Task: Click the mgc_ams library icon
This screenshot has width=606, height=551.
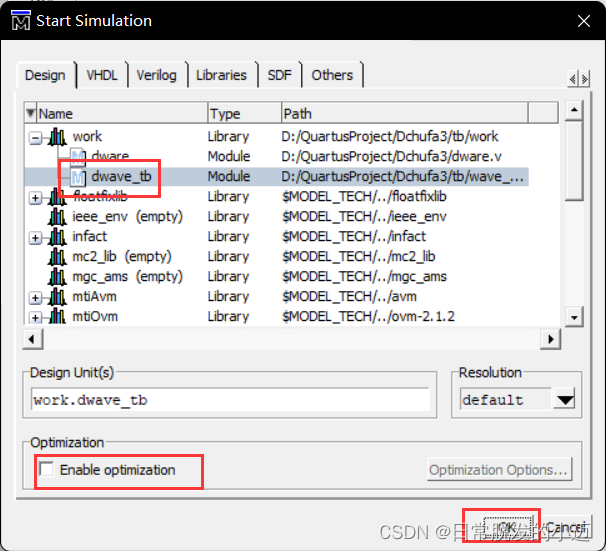Action: [57, 277]
